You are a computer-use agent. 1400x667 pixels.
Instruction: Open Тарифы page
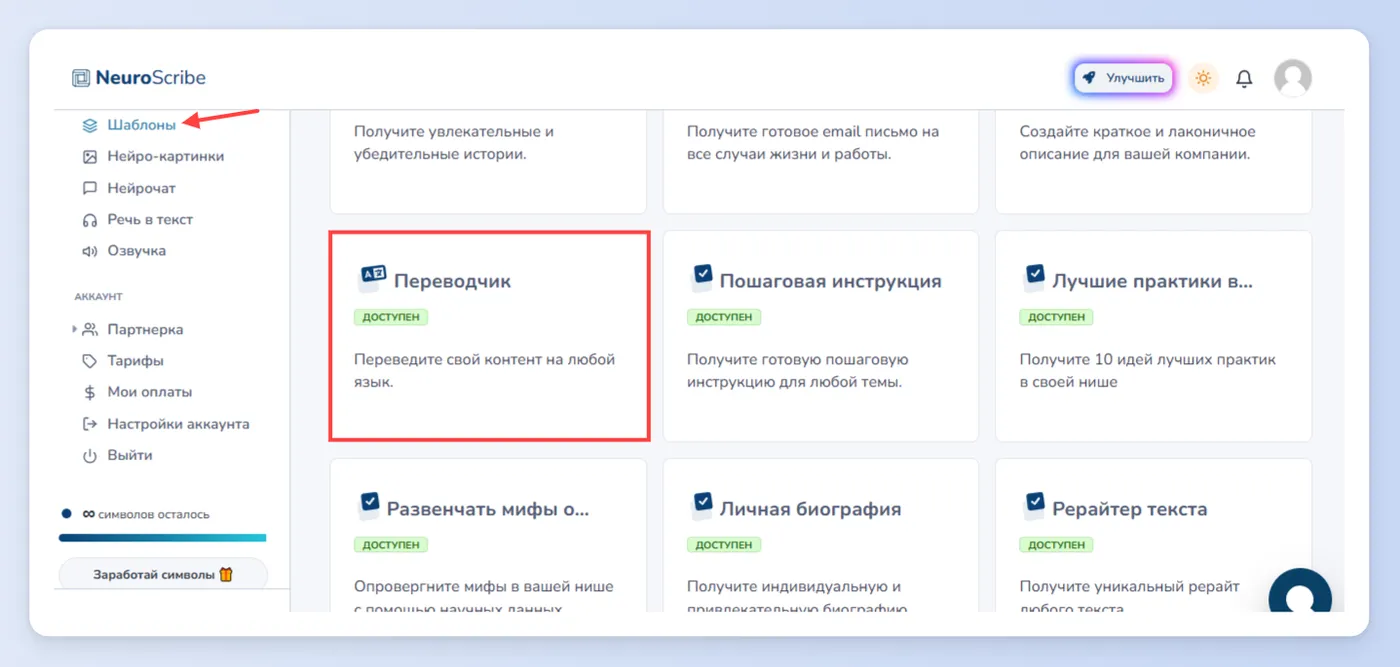click(135, 361)
